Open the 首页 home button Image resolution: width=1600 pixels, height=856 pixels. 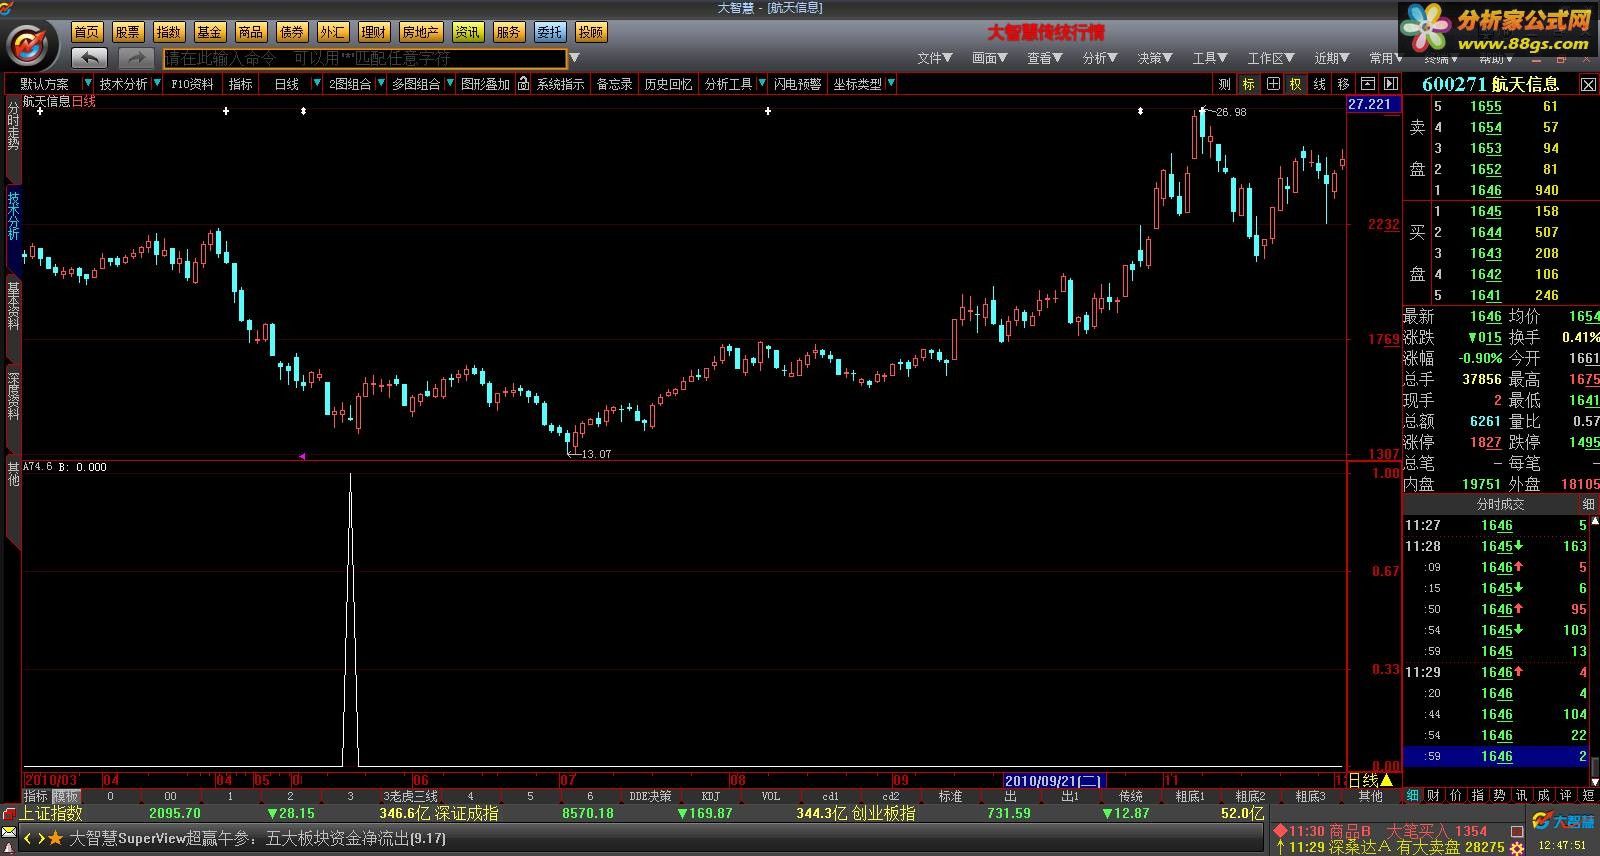pos(87,32)
